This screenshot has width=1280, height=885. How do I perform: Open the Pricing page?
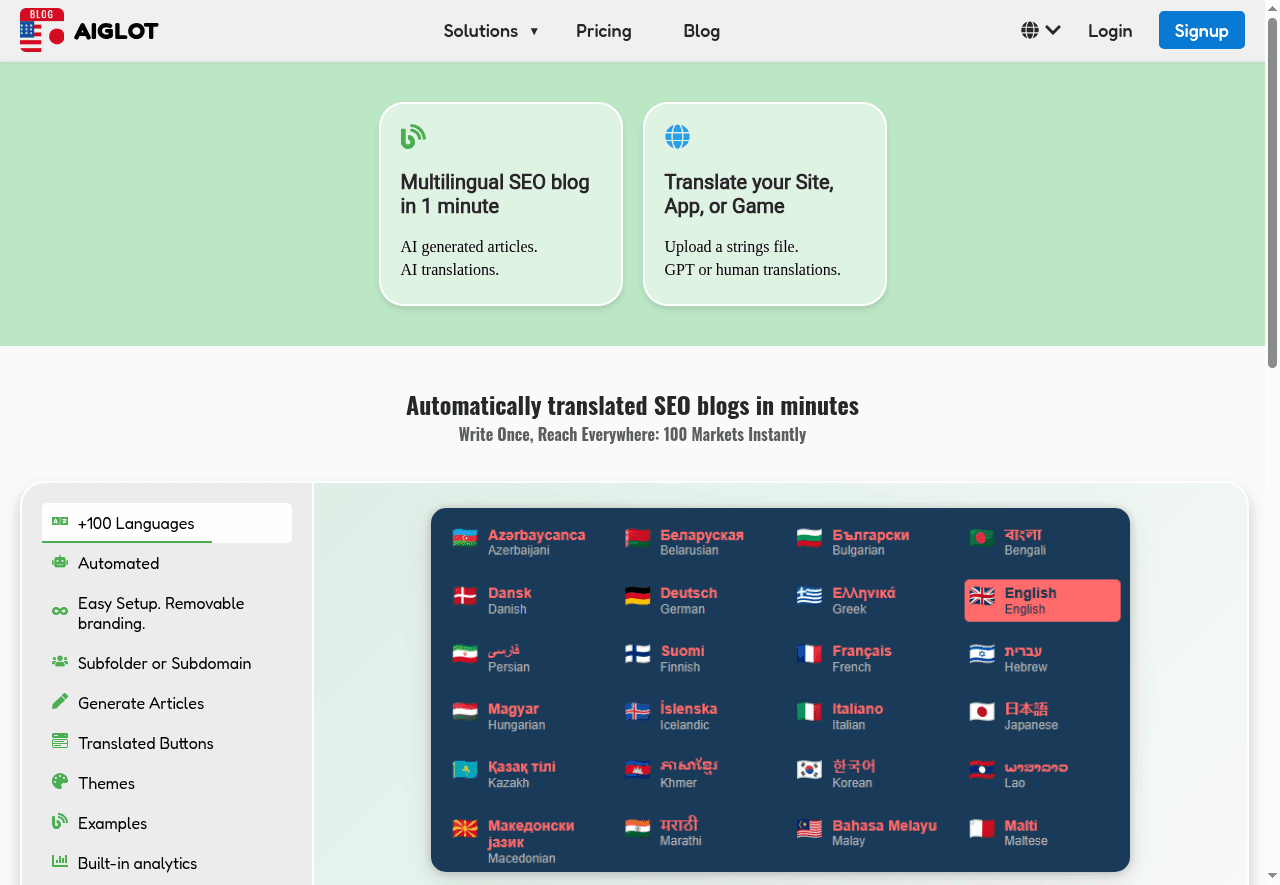(603, 31)
